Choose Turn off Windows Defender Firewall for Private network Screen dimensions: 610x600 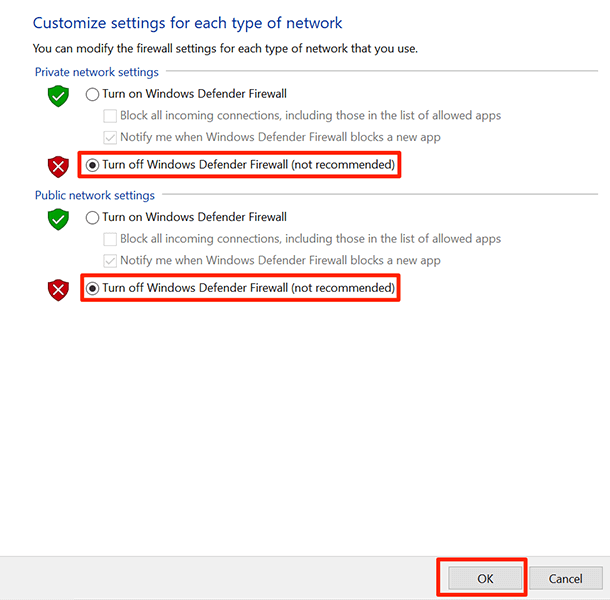93,164
